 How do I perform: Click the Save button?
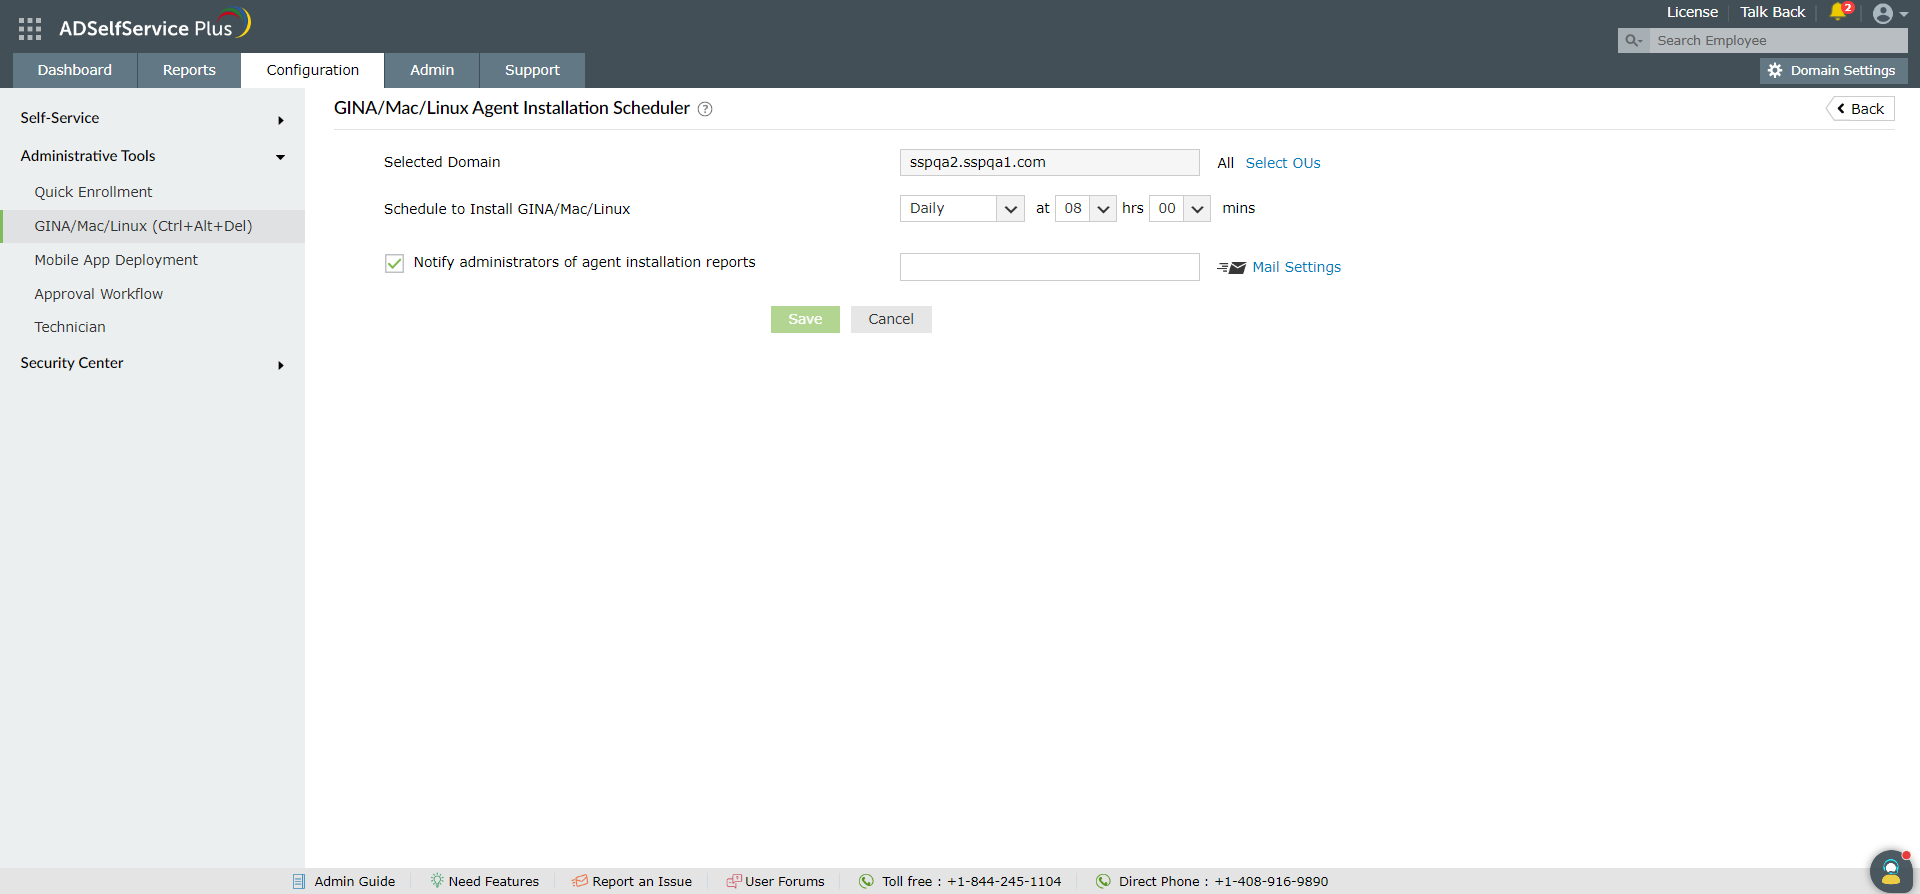805,319
